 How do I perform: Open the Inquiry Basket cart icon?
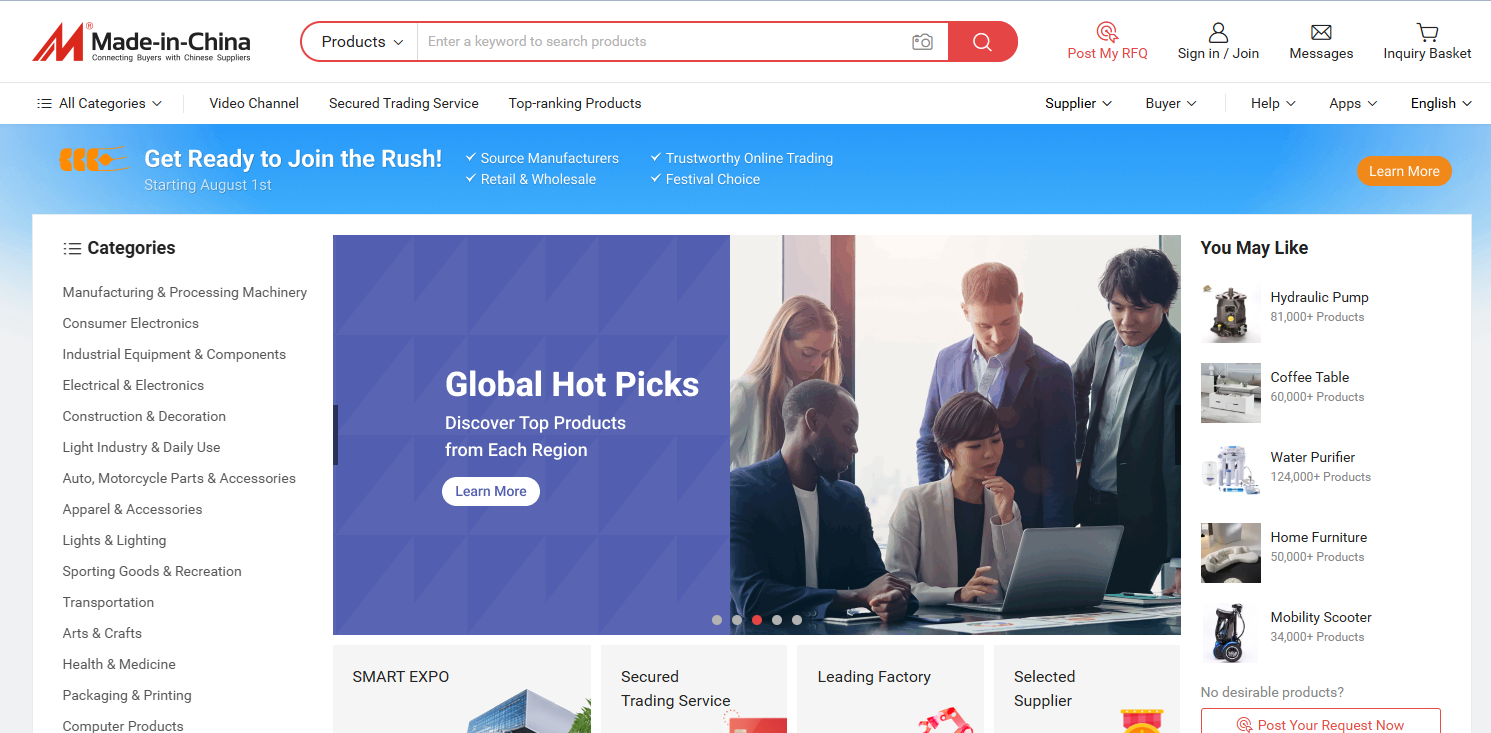click(1427, 32)
